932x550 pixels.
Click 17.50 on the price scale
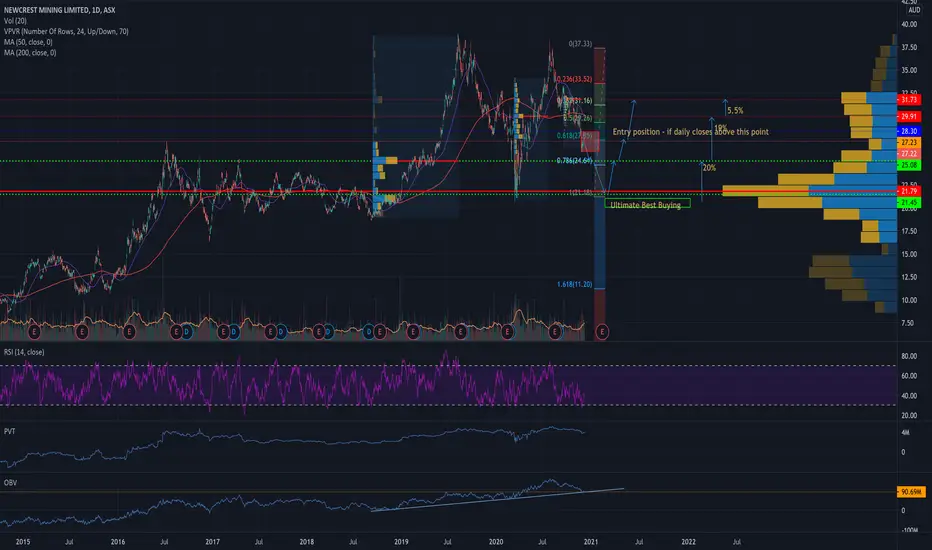pyautogui.click(x=909, y=231)
